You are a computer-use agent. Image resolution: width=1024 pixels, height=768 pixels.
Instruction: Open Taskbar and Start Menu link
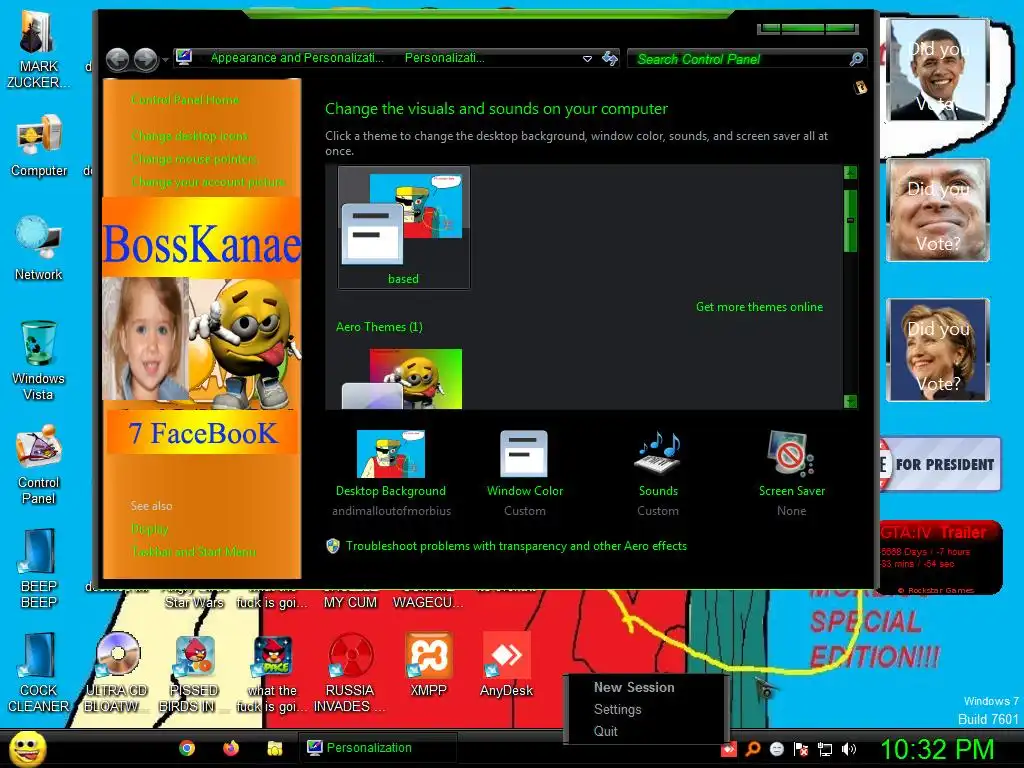point(193,551)
